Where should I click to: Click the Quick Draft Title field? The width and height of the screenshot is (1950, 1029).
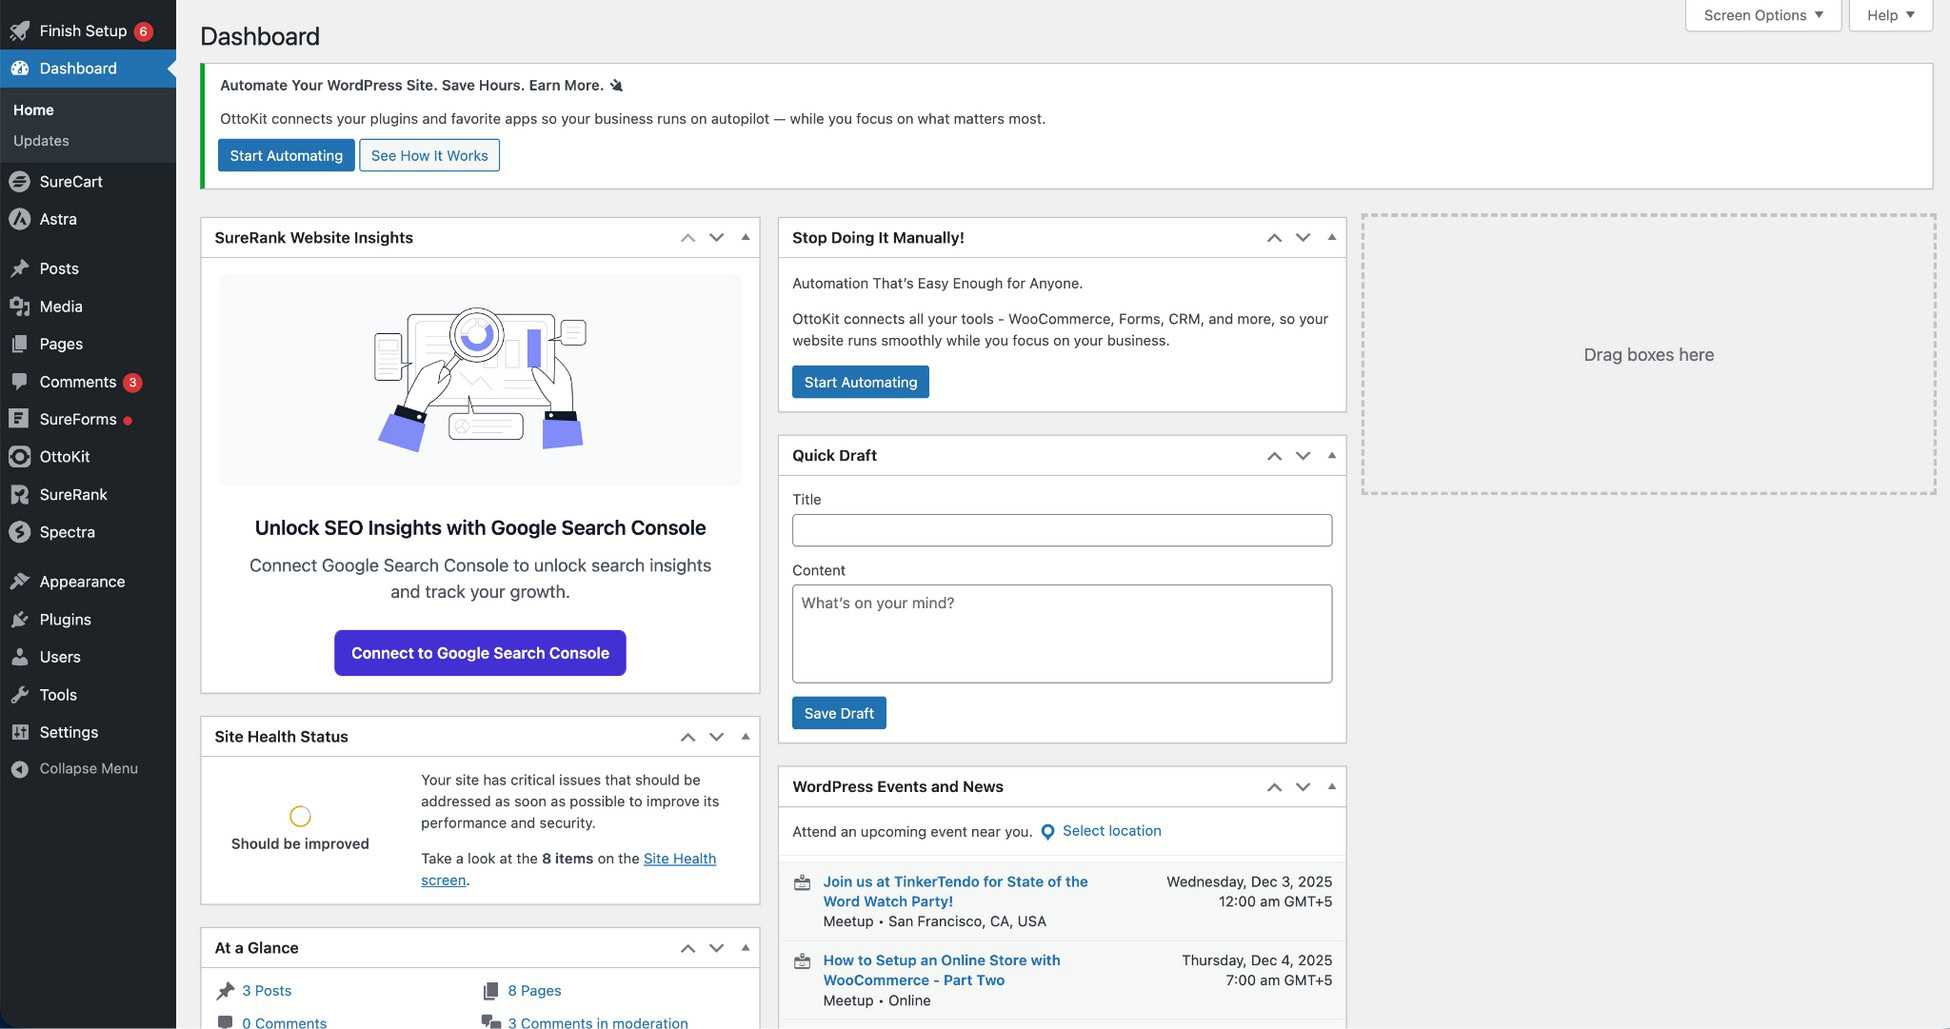(x=1061, y=530)
